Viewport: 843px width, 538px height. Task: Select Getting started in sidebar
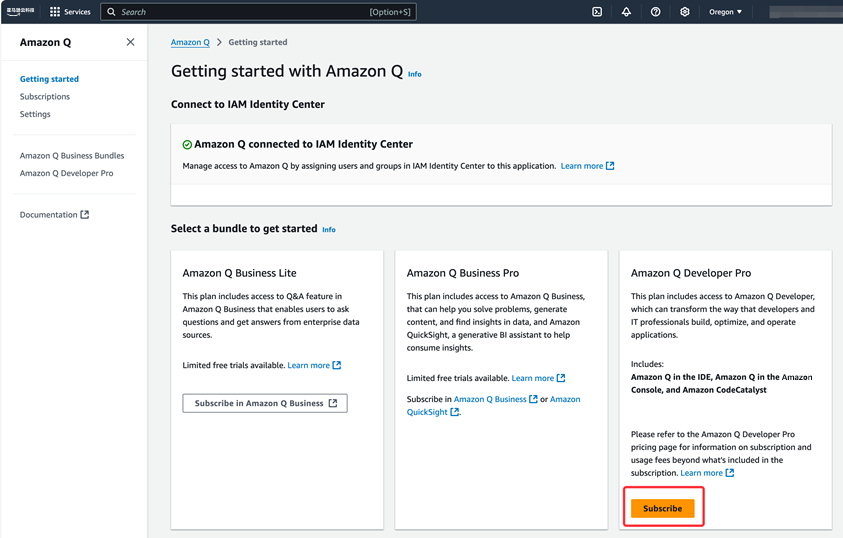coord(49,79)
